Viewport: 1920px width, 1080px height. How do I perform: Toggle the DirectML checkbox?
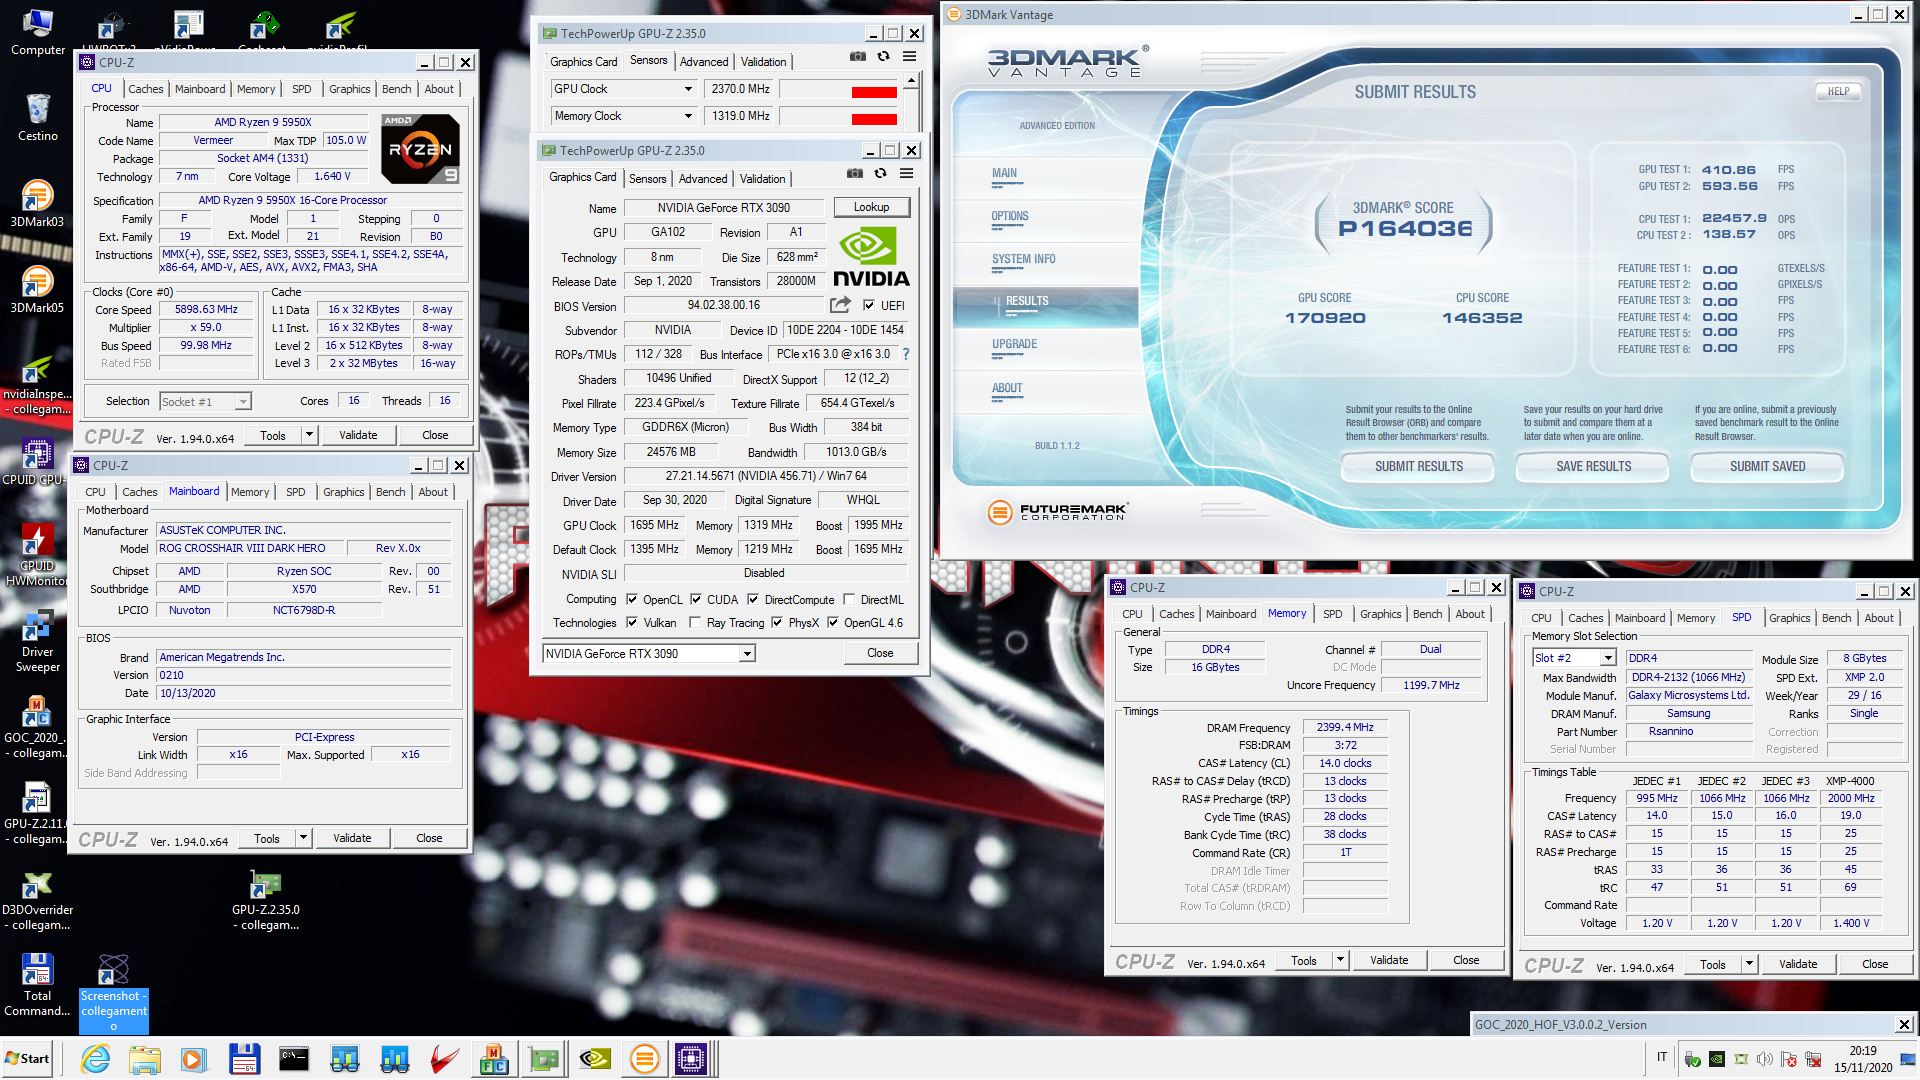point(849,599)
